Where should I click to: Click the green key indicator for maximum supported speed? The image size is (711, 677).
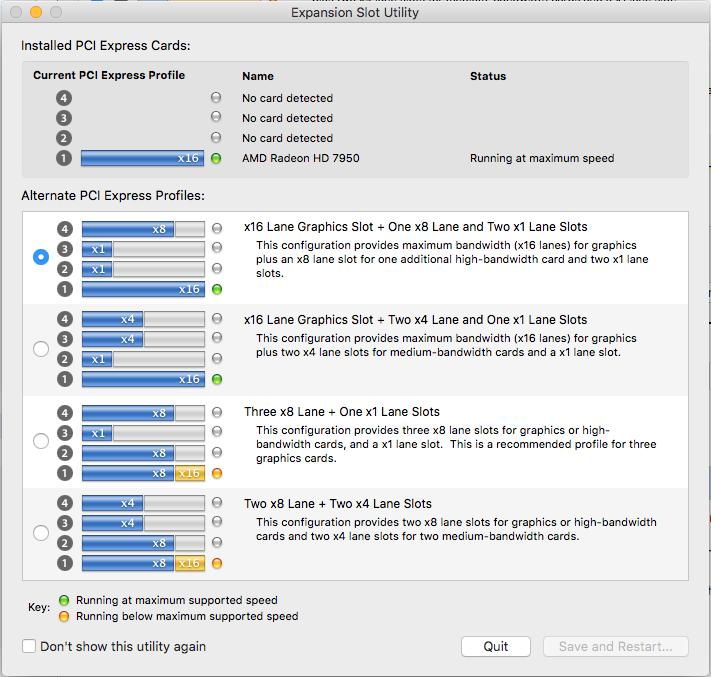click(x=64, y=600)
